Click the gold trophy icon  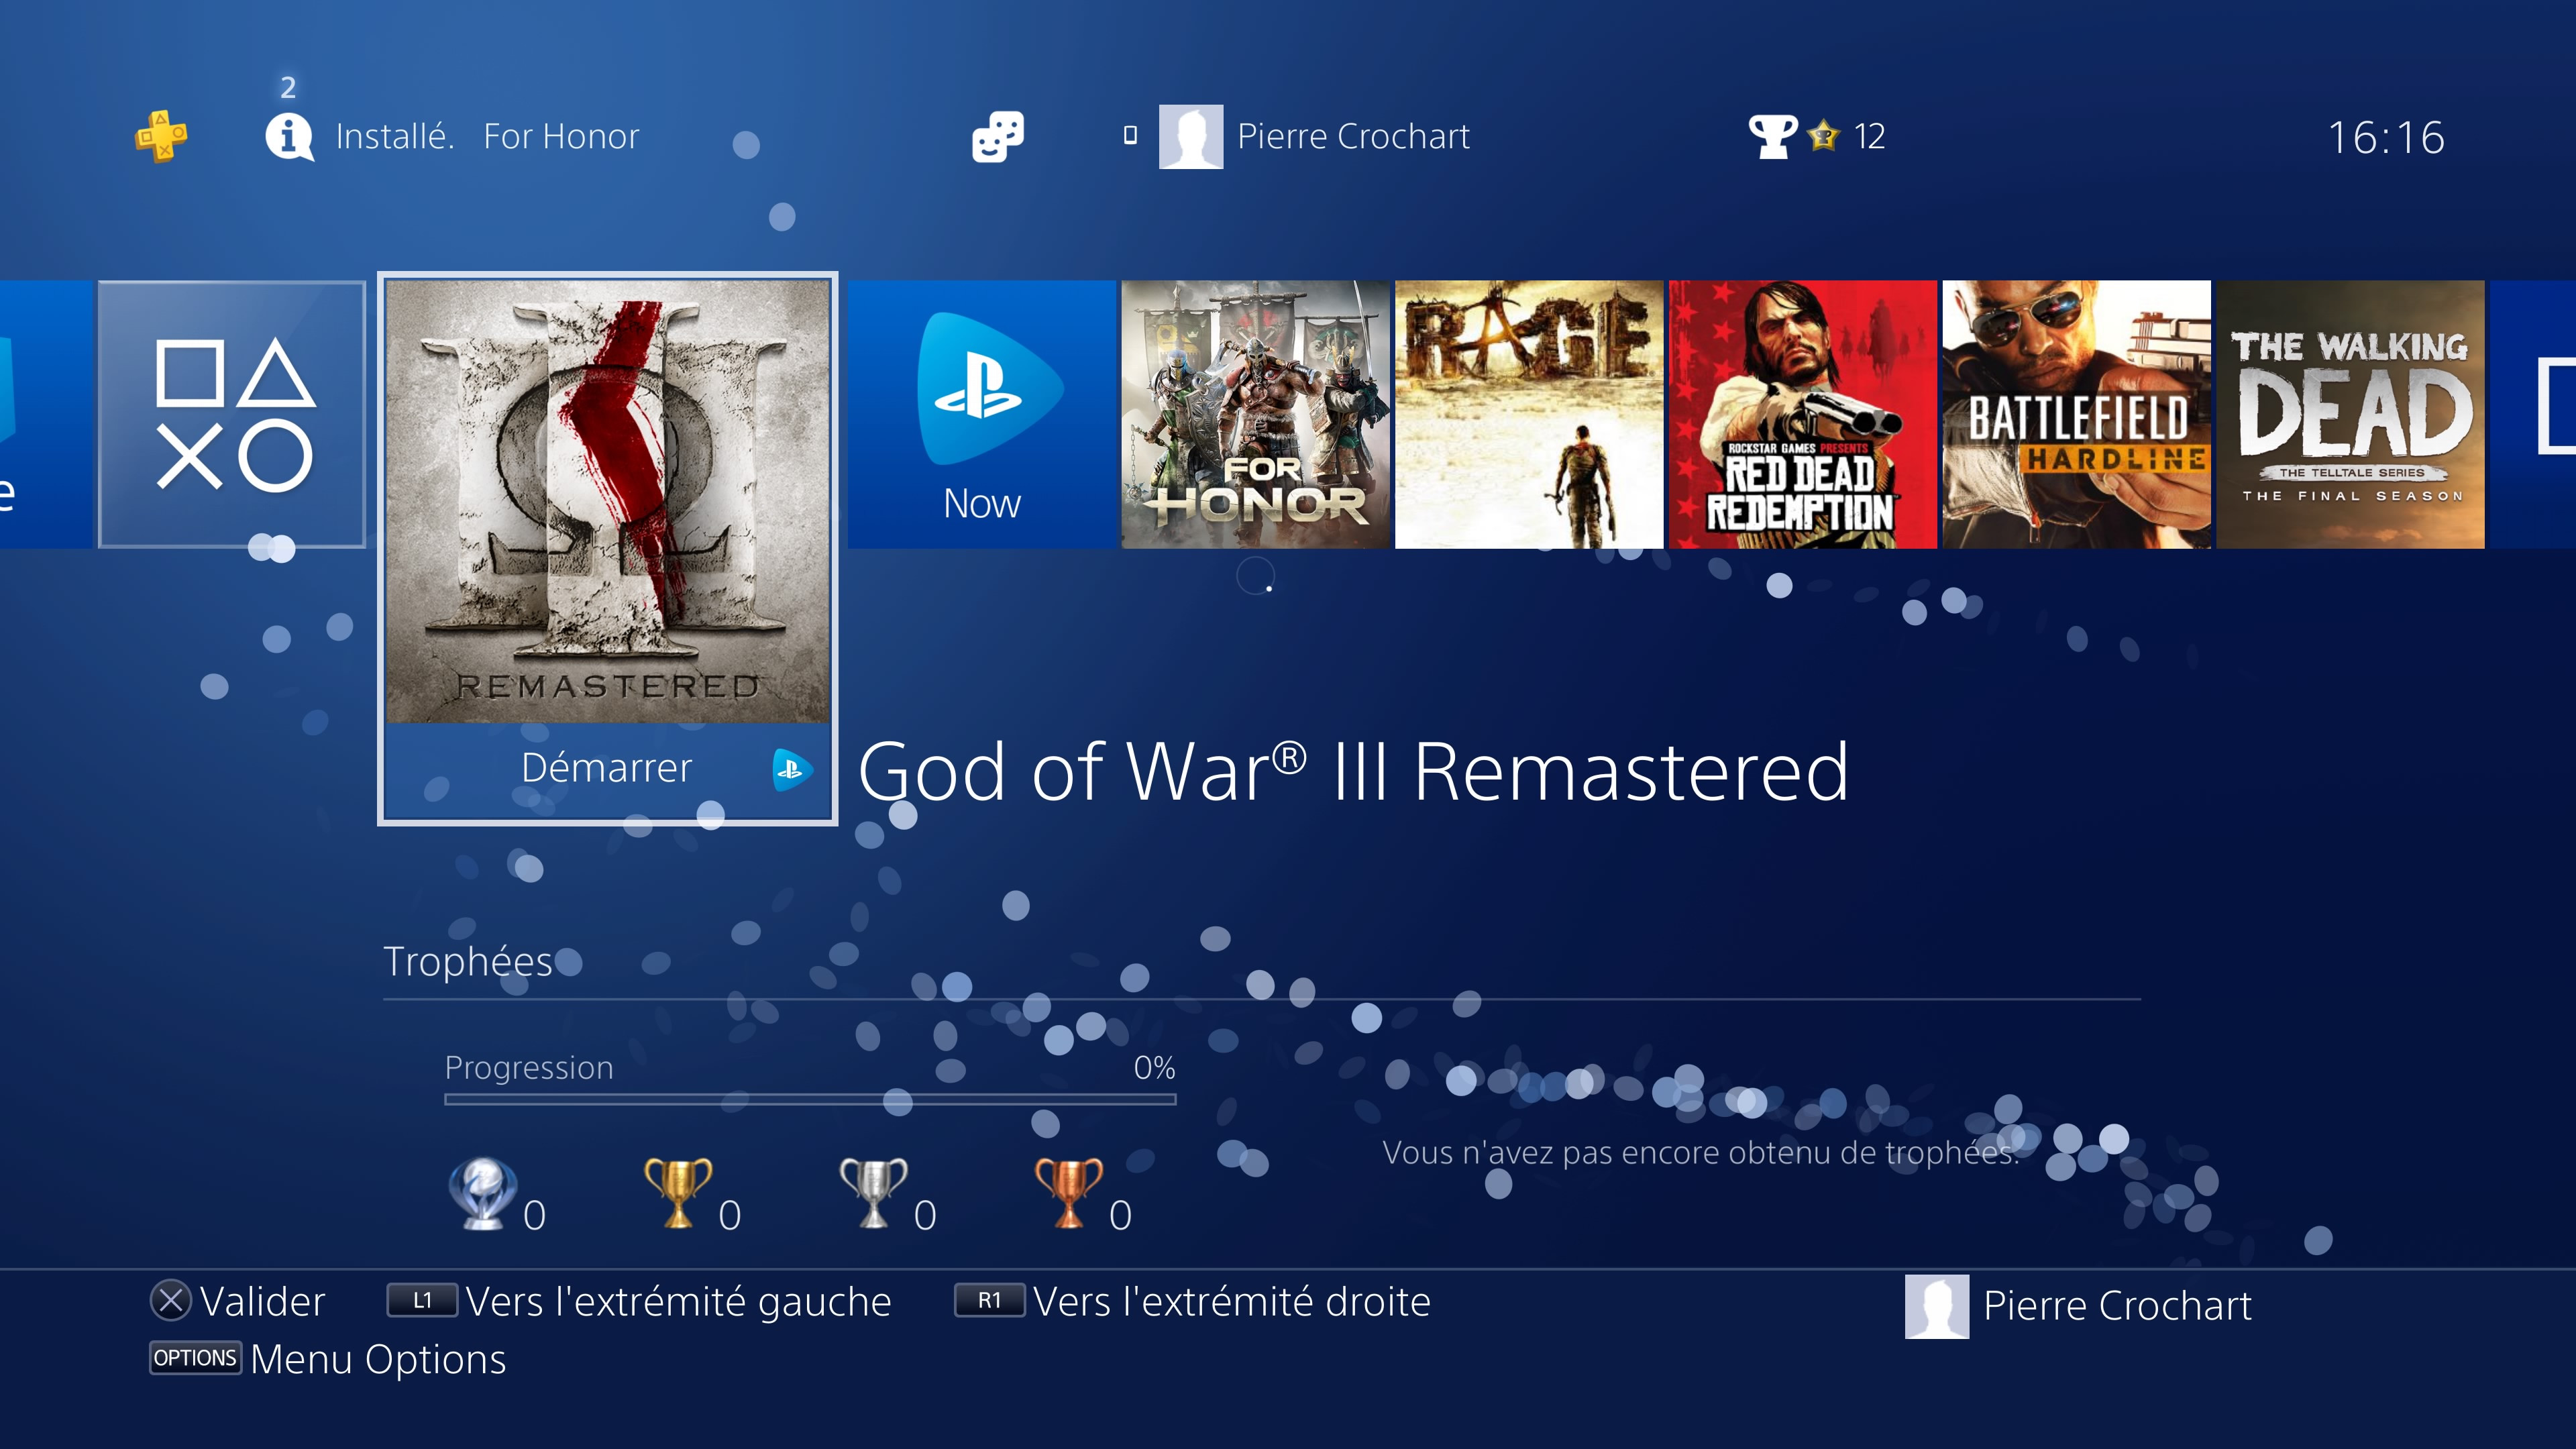pos(678,1193)
